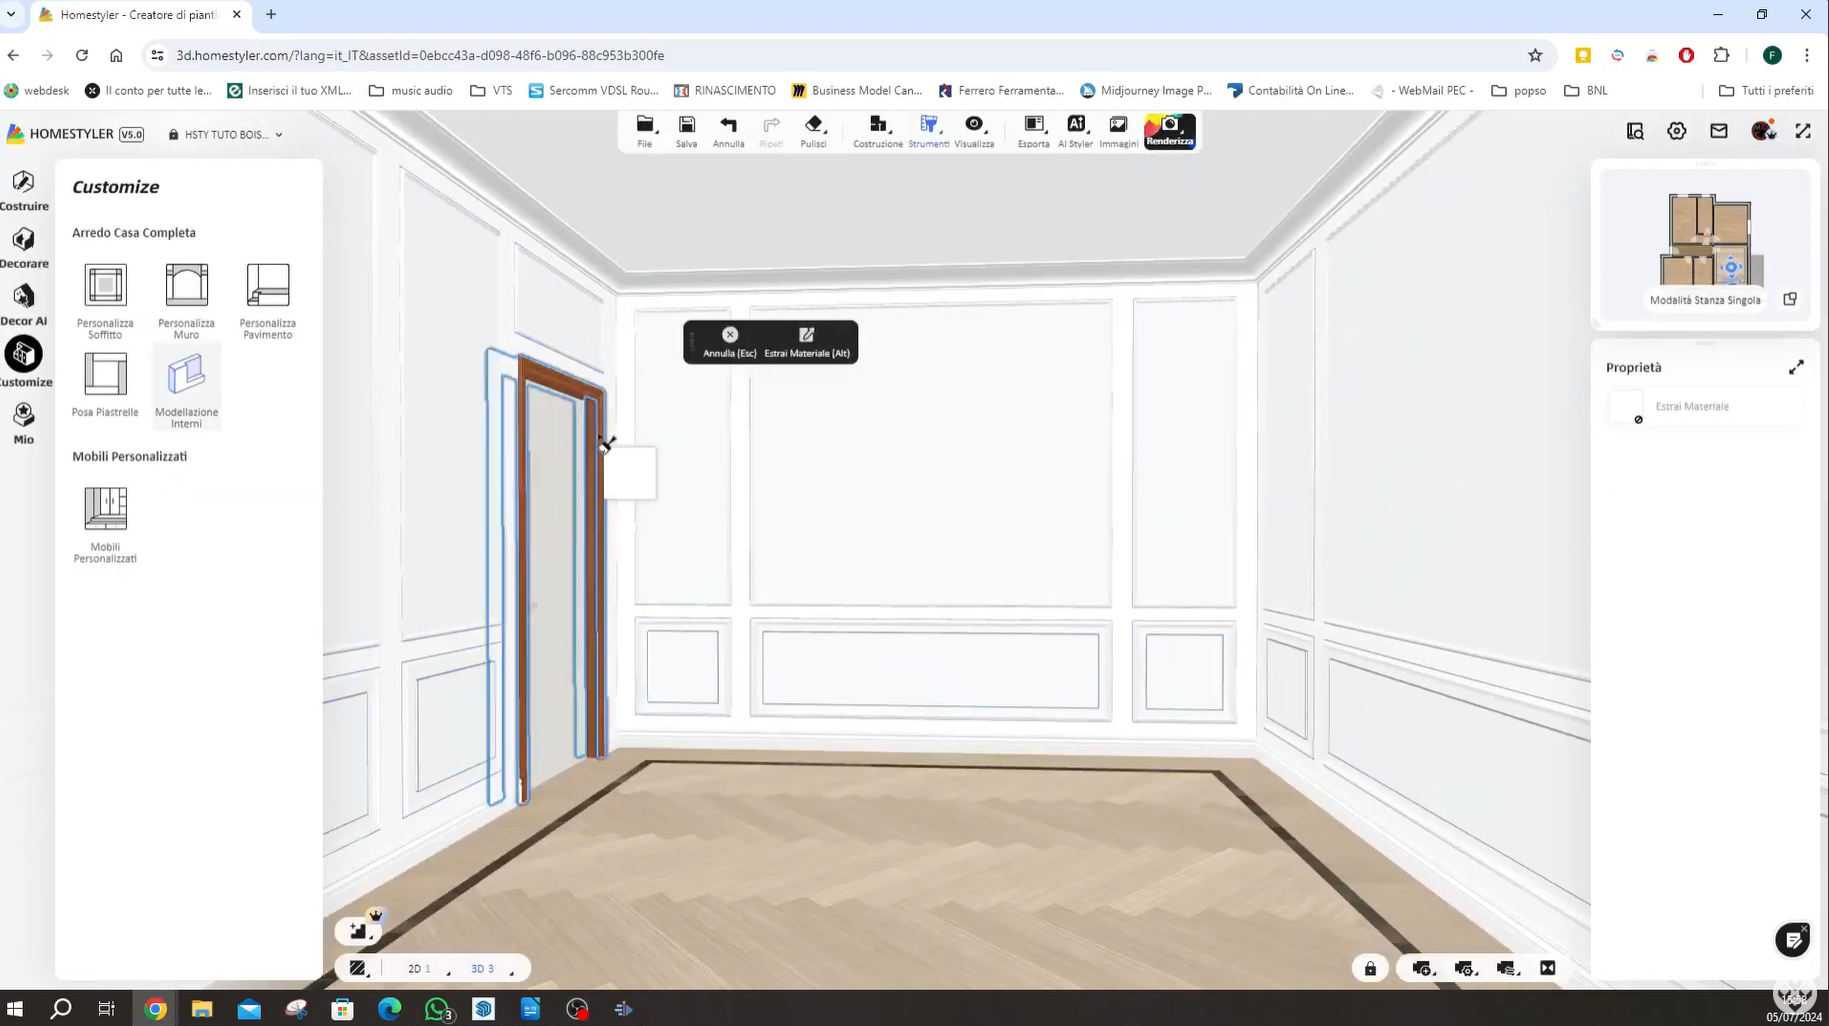This screenshot has width=1829, height=1026.
Task: Open the Decorare sidebar tab
Action: click(x=24, y=247)
